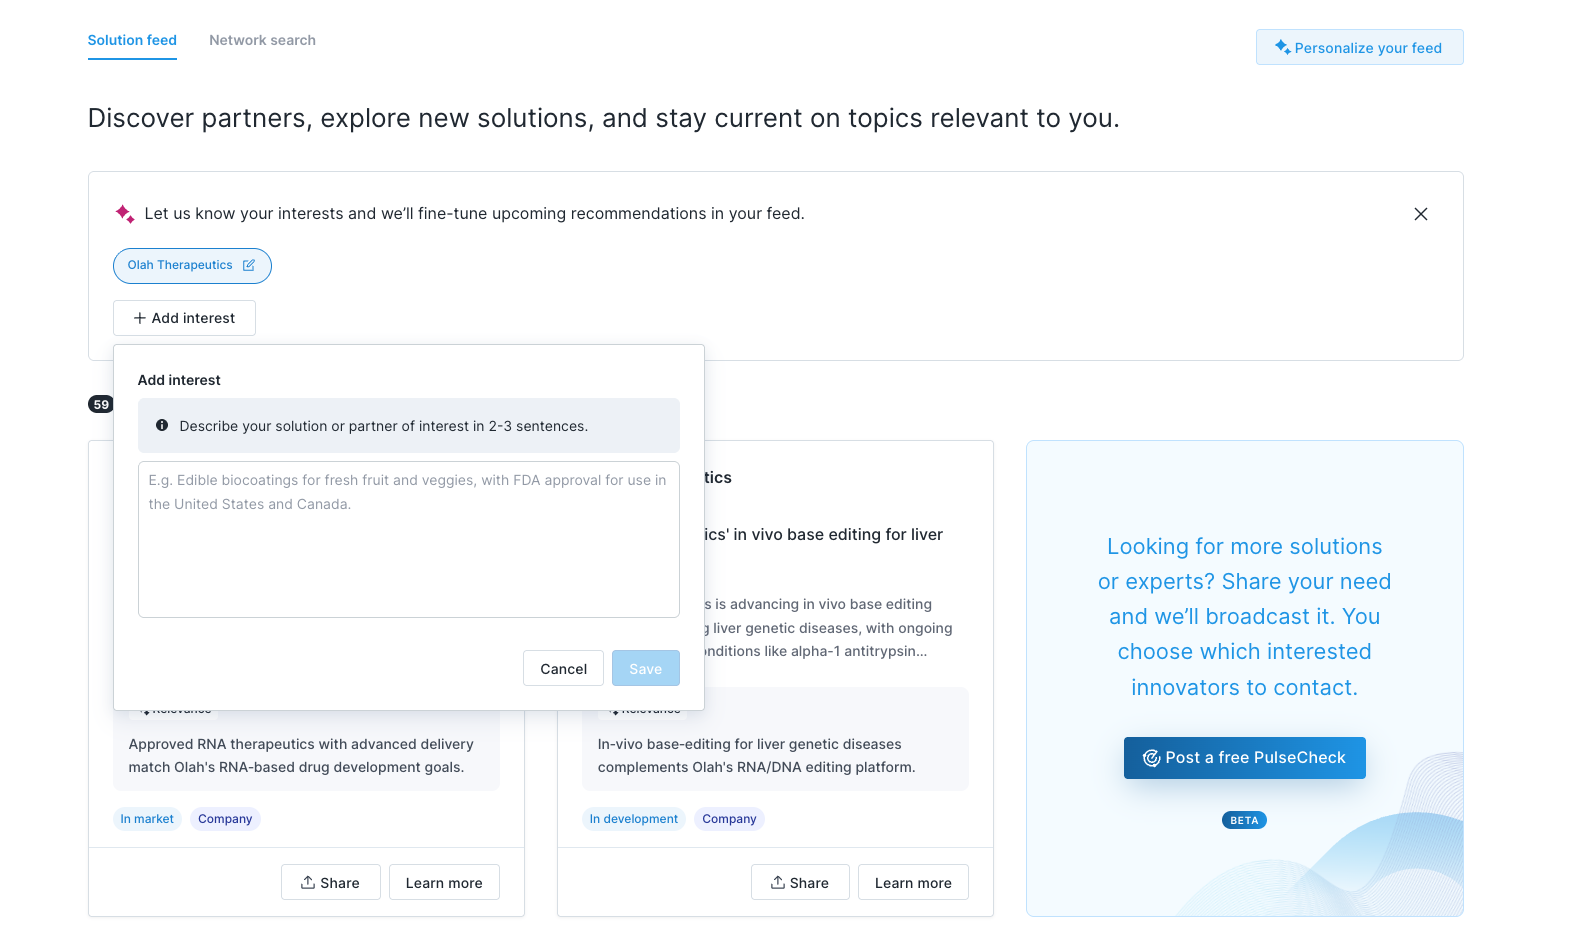The image size is (1580, 929).
Task: Click the pencil edit icon on Olah Therapeutics chip
Action: point(248,265)
